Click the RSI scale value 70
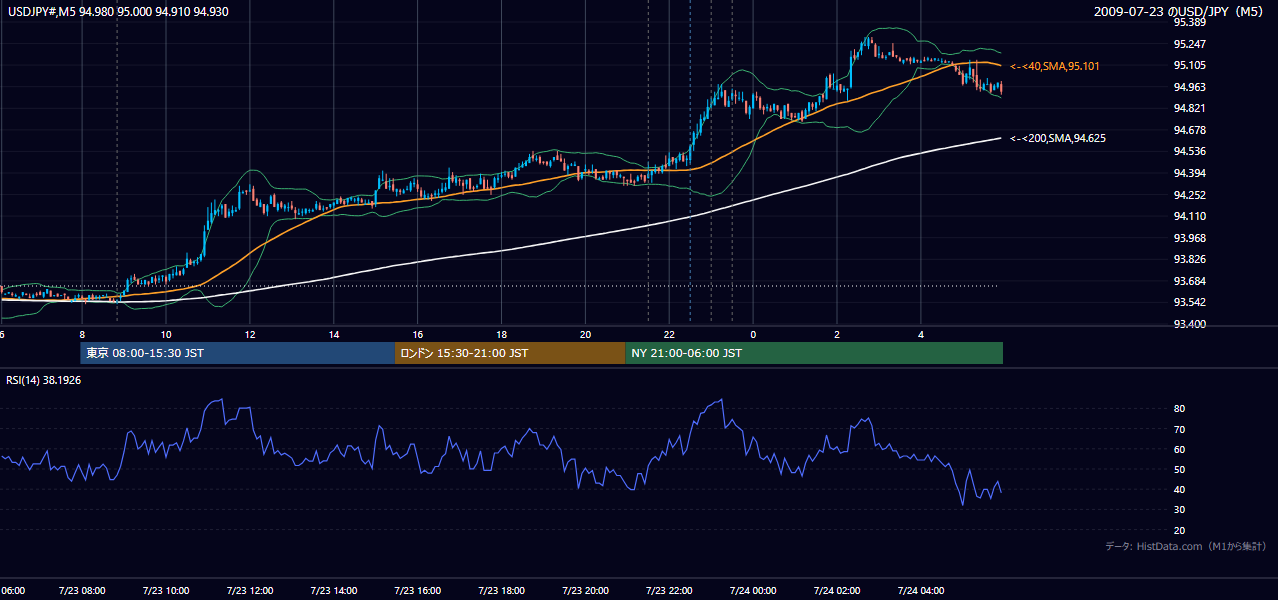Viewport: 1278px width, 600px height. 1180,429
